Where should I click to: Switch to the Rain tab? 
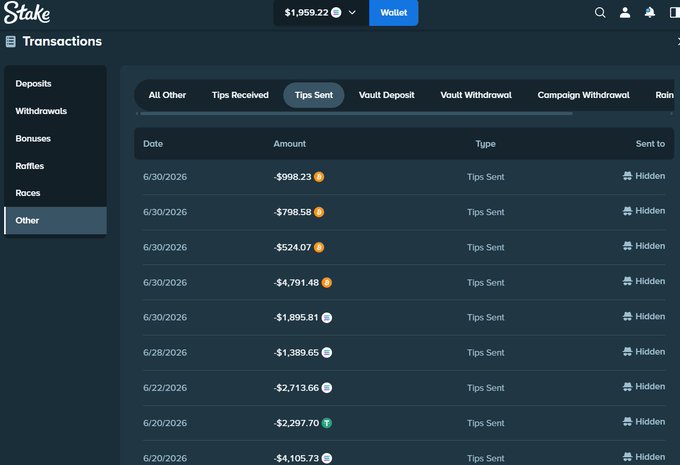(664, 95)
